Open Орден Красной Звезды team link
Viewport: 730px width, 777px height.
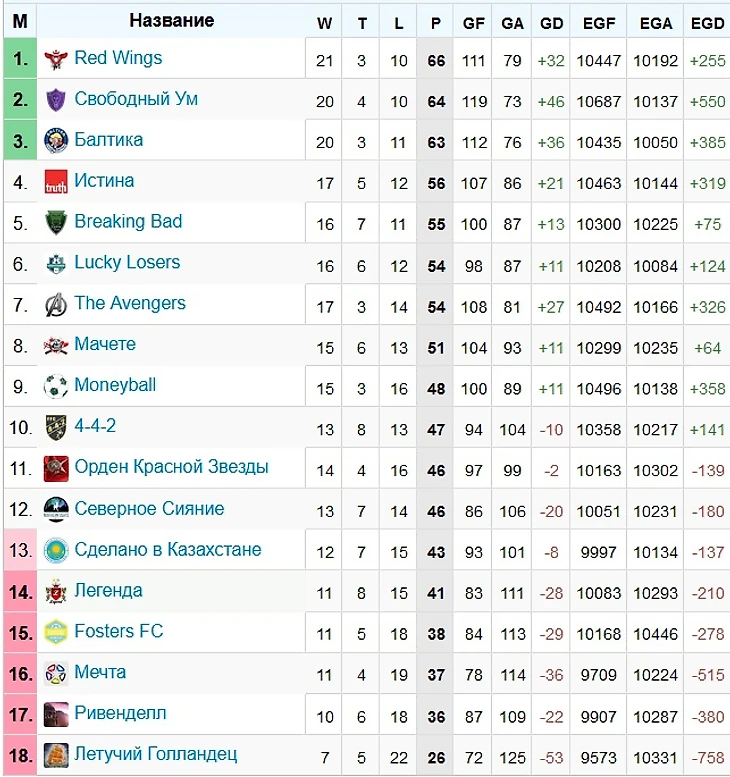[171, 467]
